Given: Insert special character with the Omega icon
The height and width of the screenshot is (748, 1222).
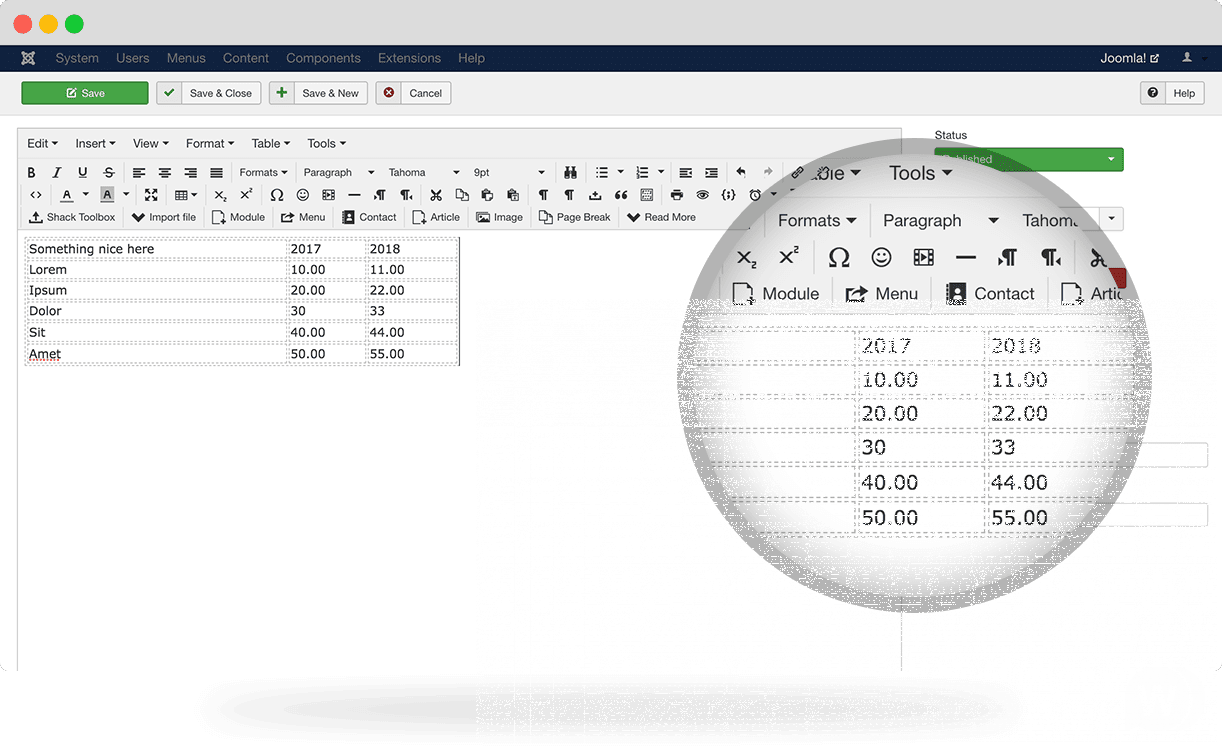Looking at the screenshot, I should click(277, 195).
